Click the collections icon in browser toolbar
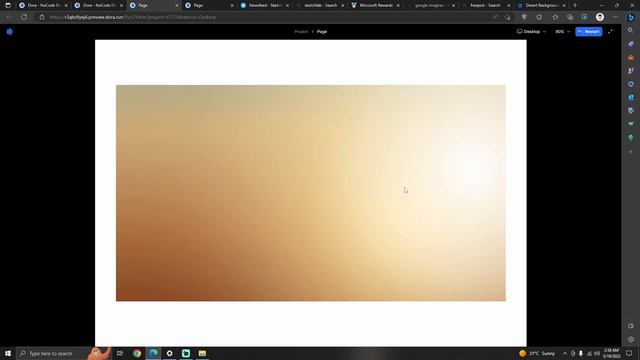 [x=570, y=17]
